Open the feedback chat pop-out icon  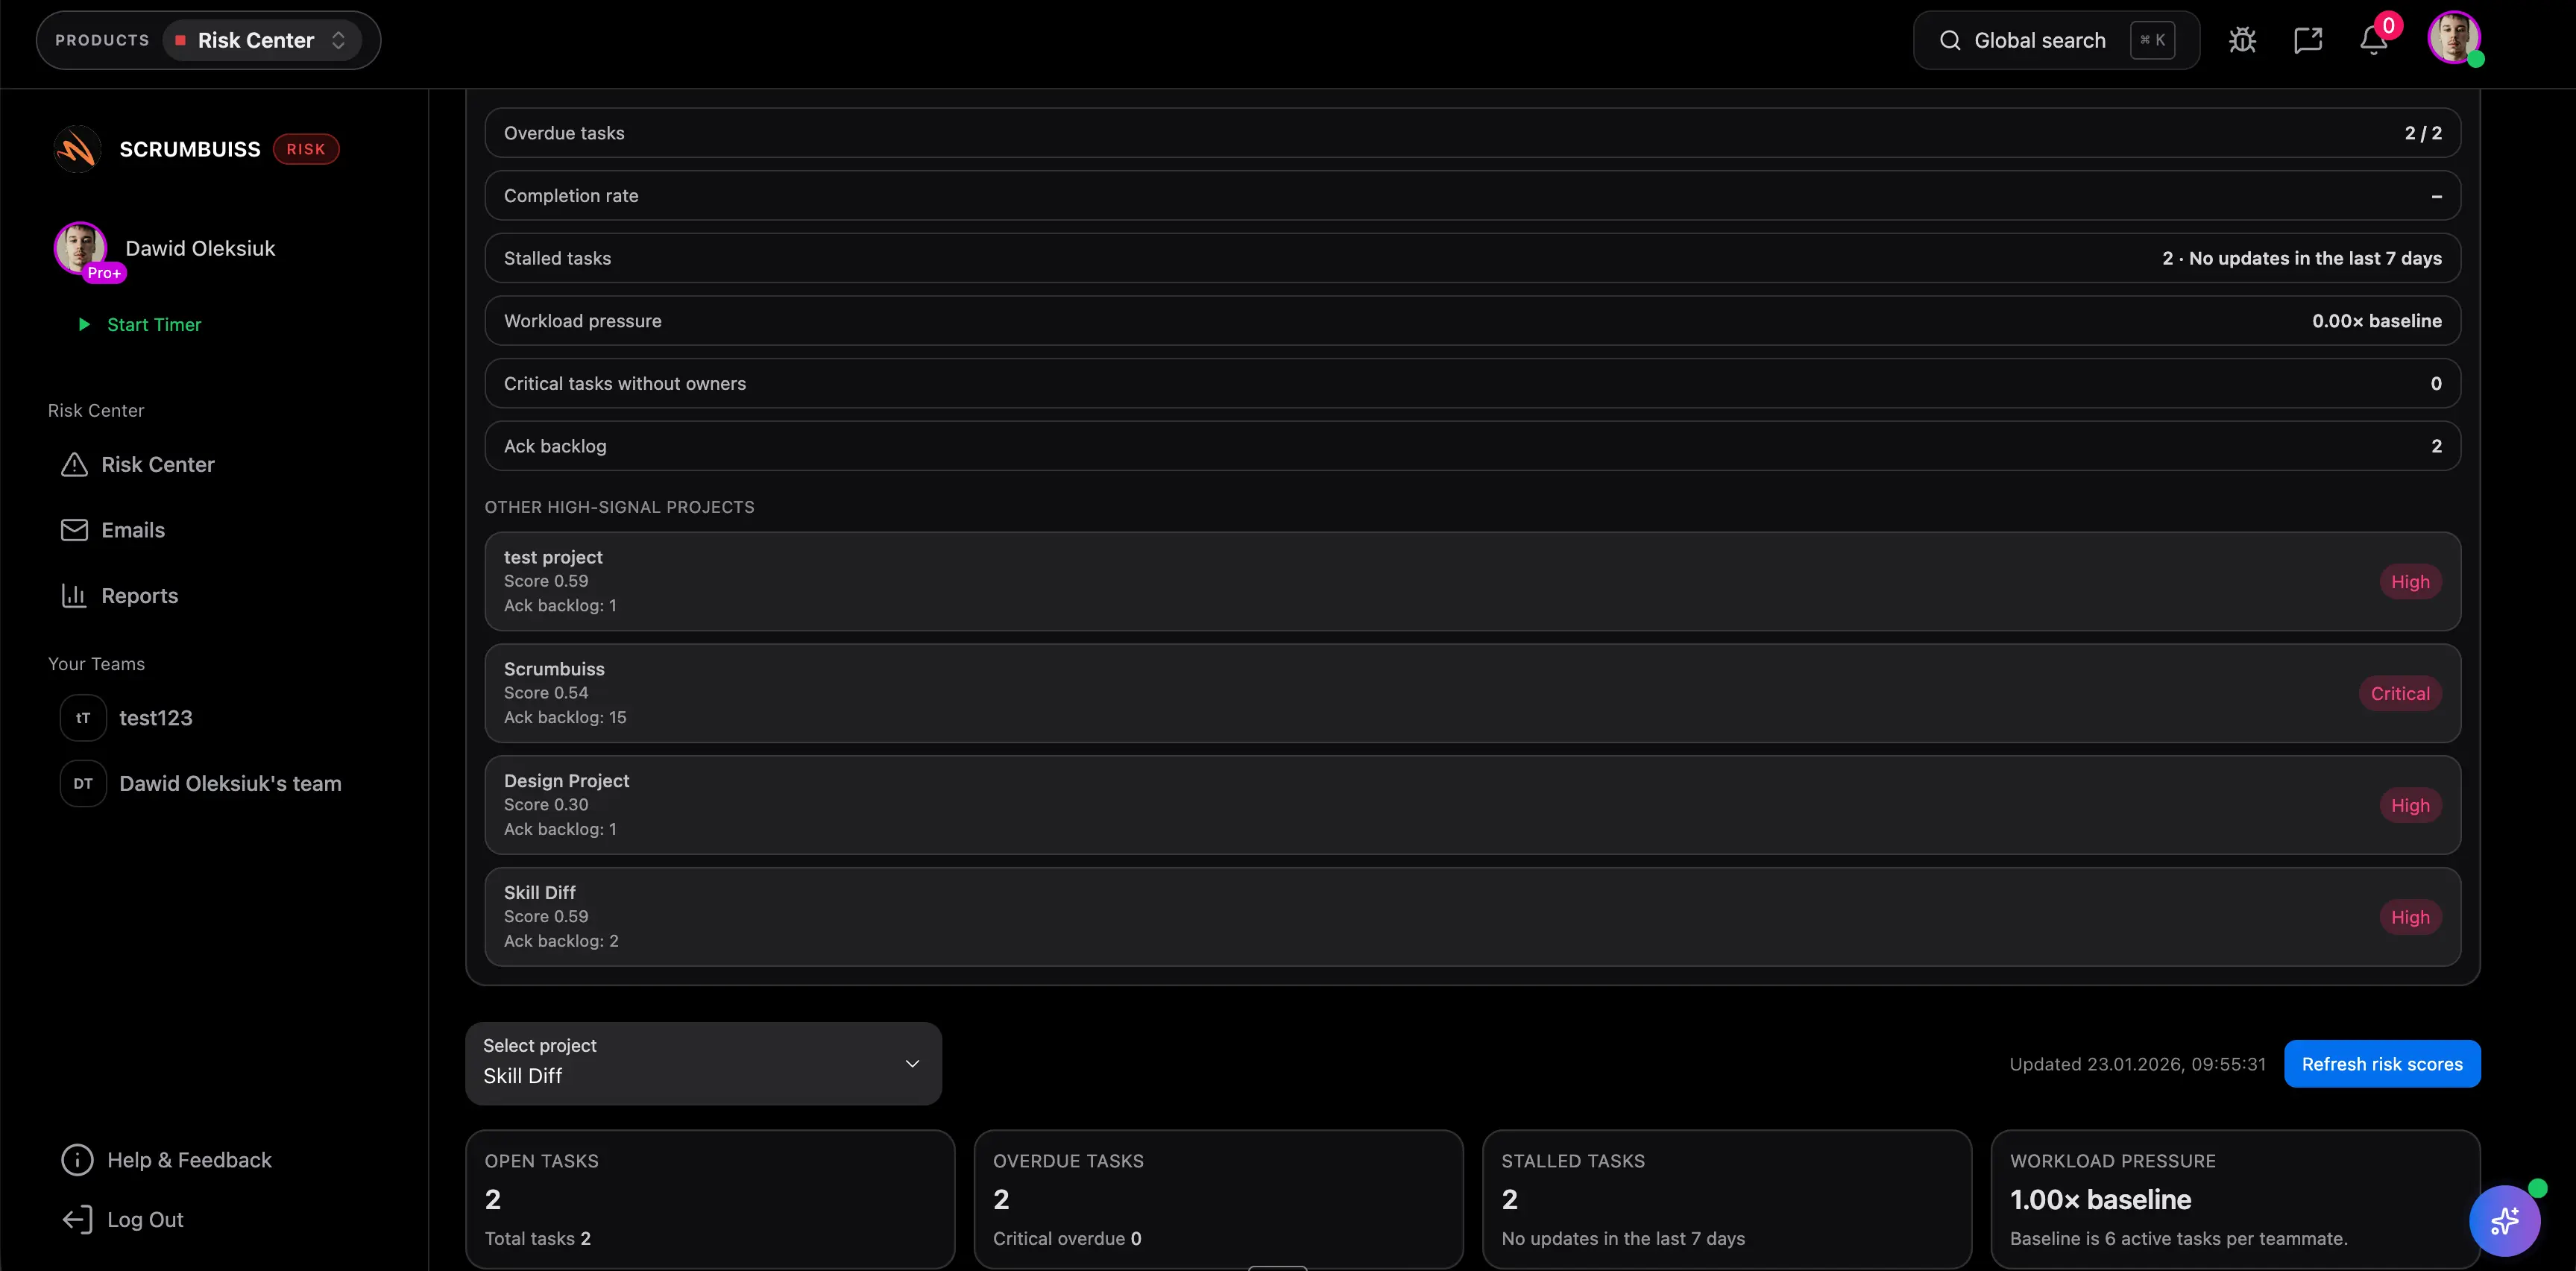(x=2308, y=40)
